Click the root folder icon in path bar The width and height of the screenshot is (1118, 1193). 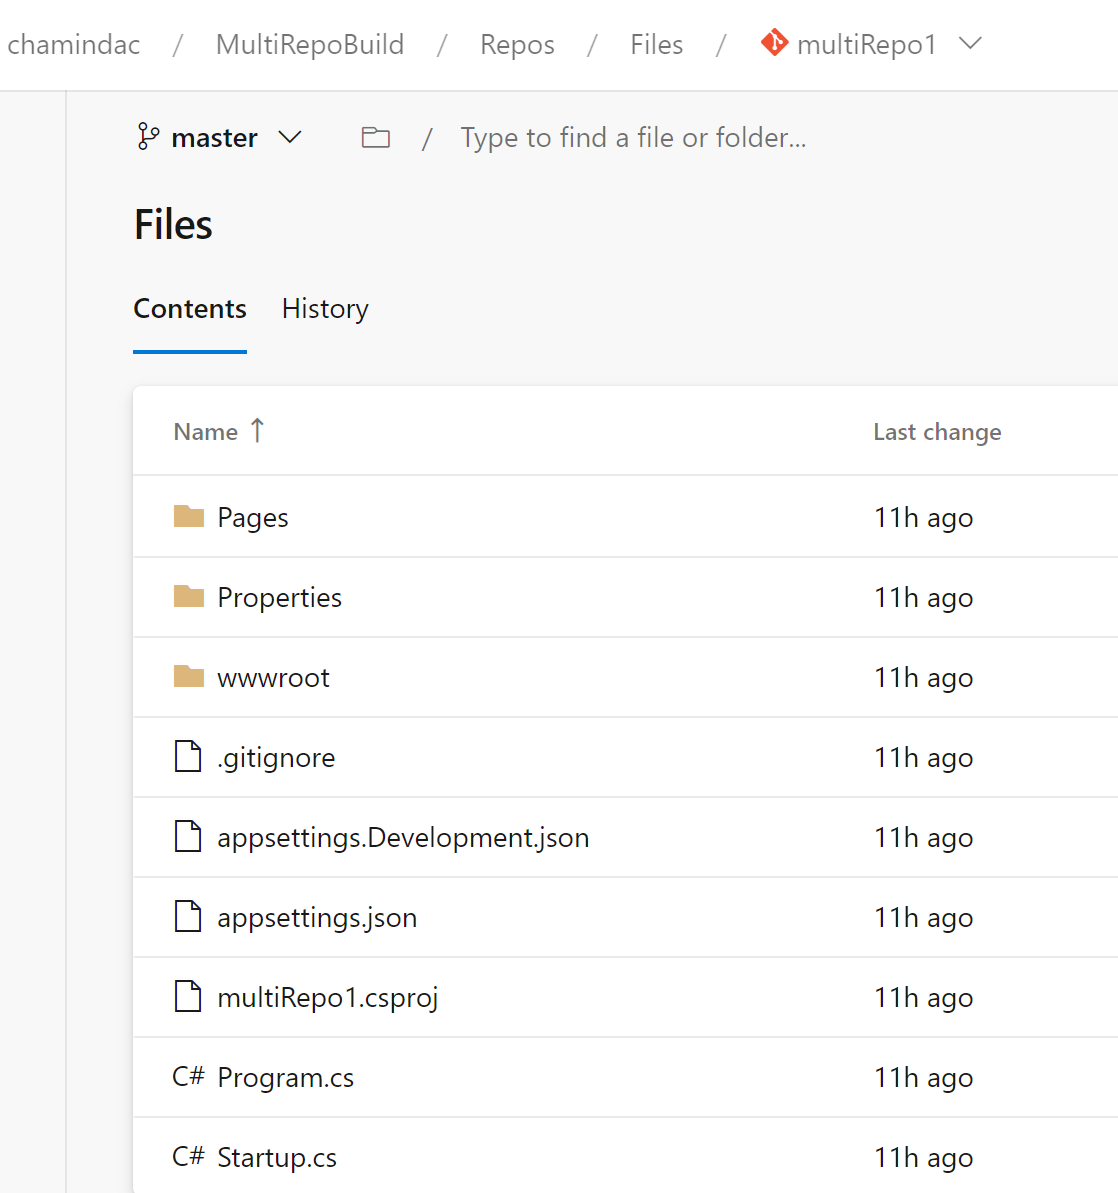(x=375, y=138)
